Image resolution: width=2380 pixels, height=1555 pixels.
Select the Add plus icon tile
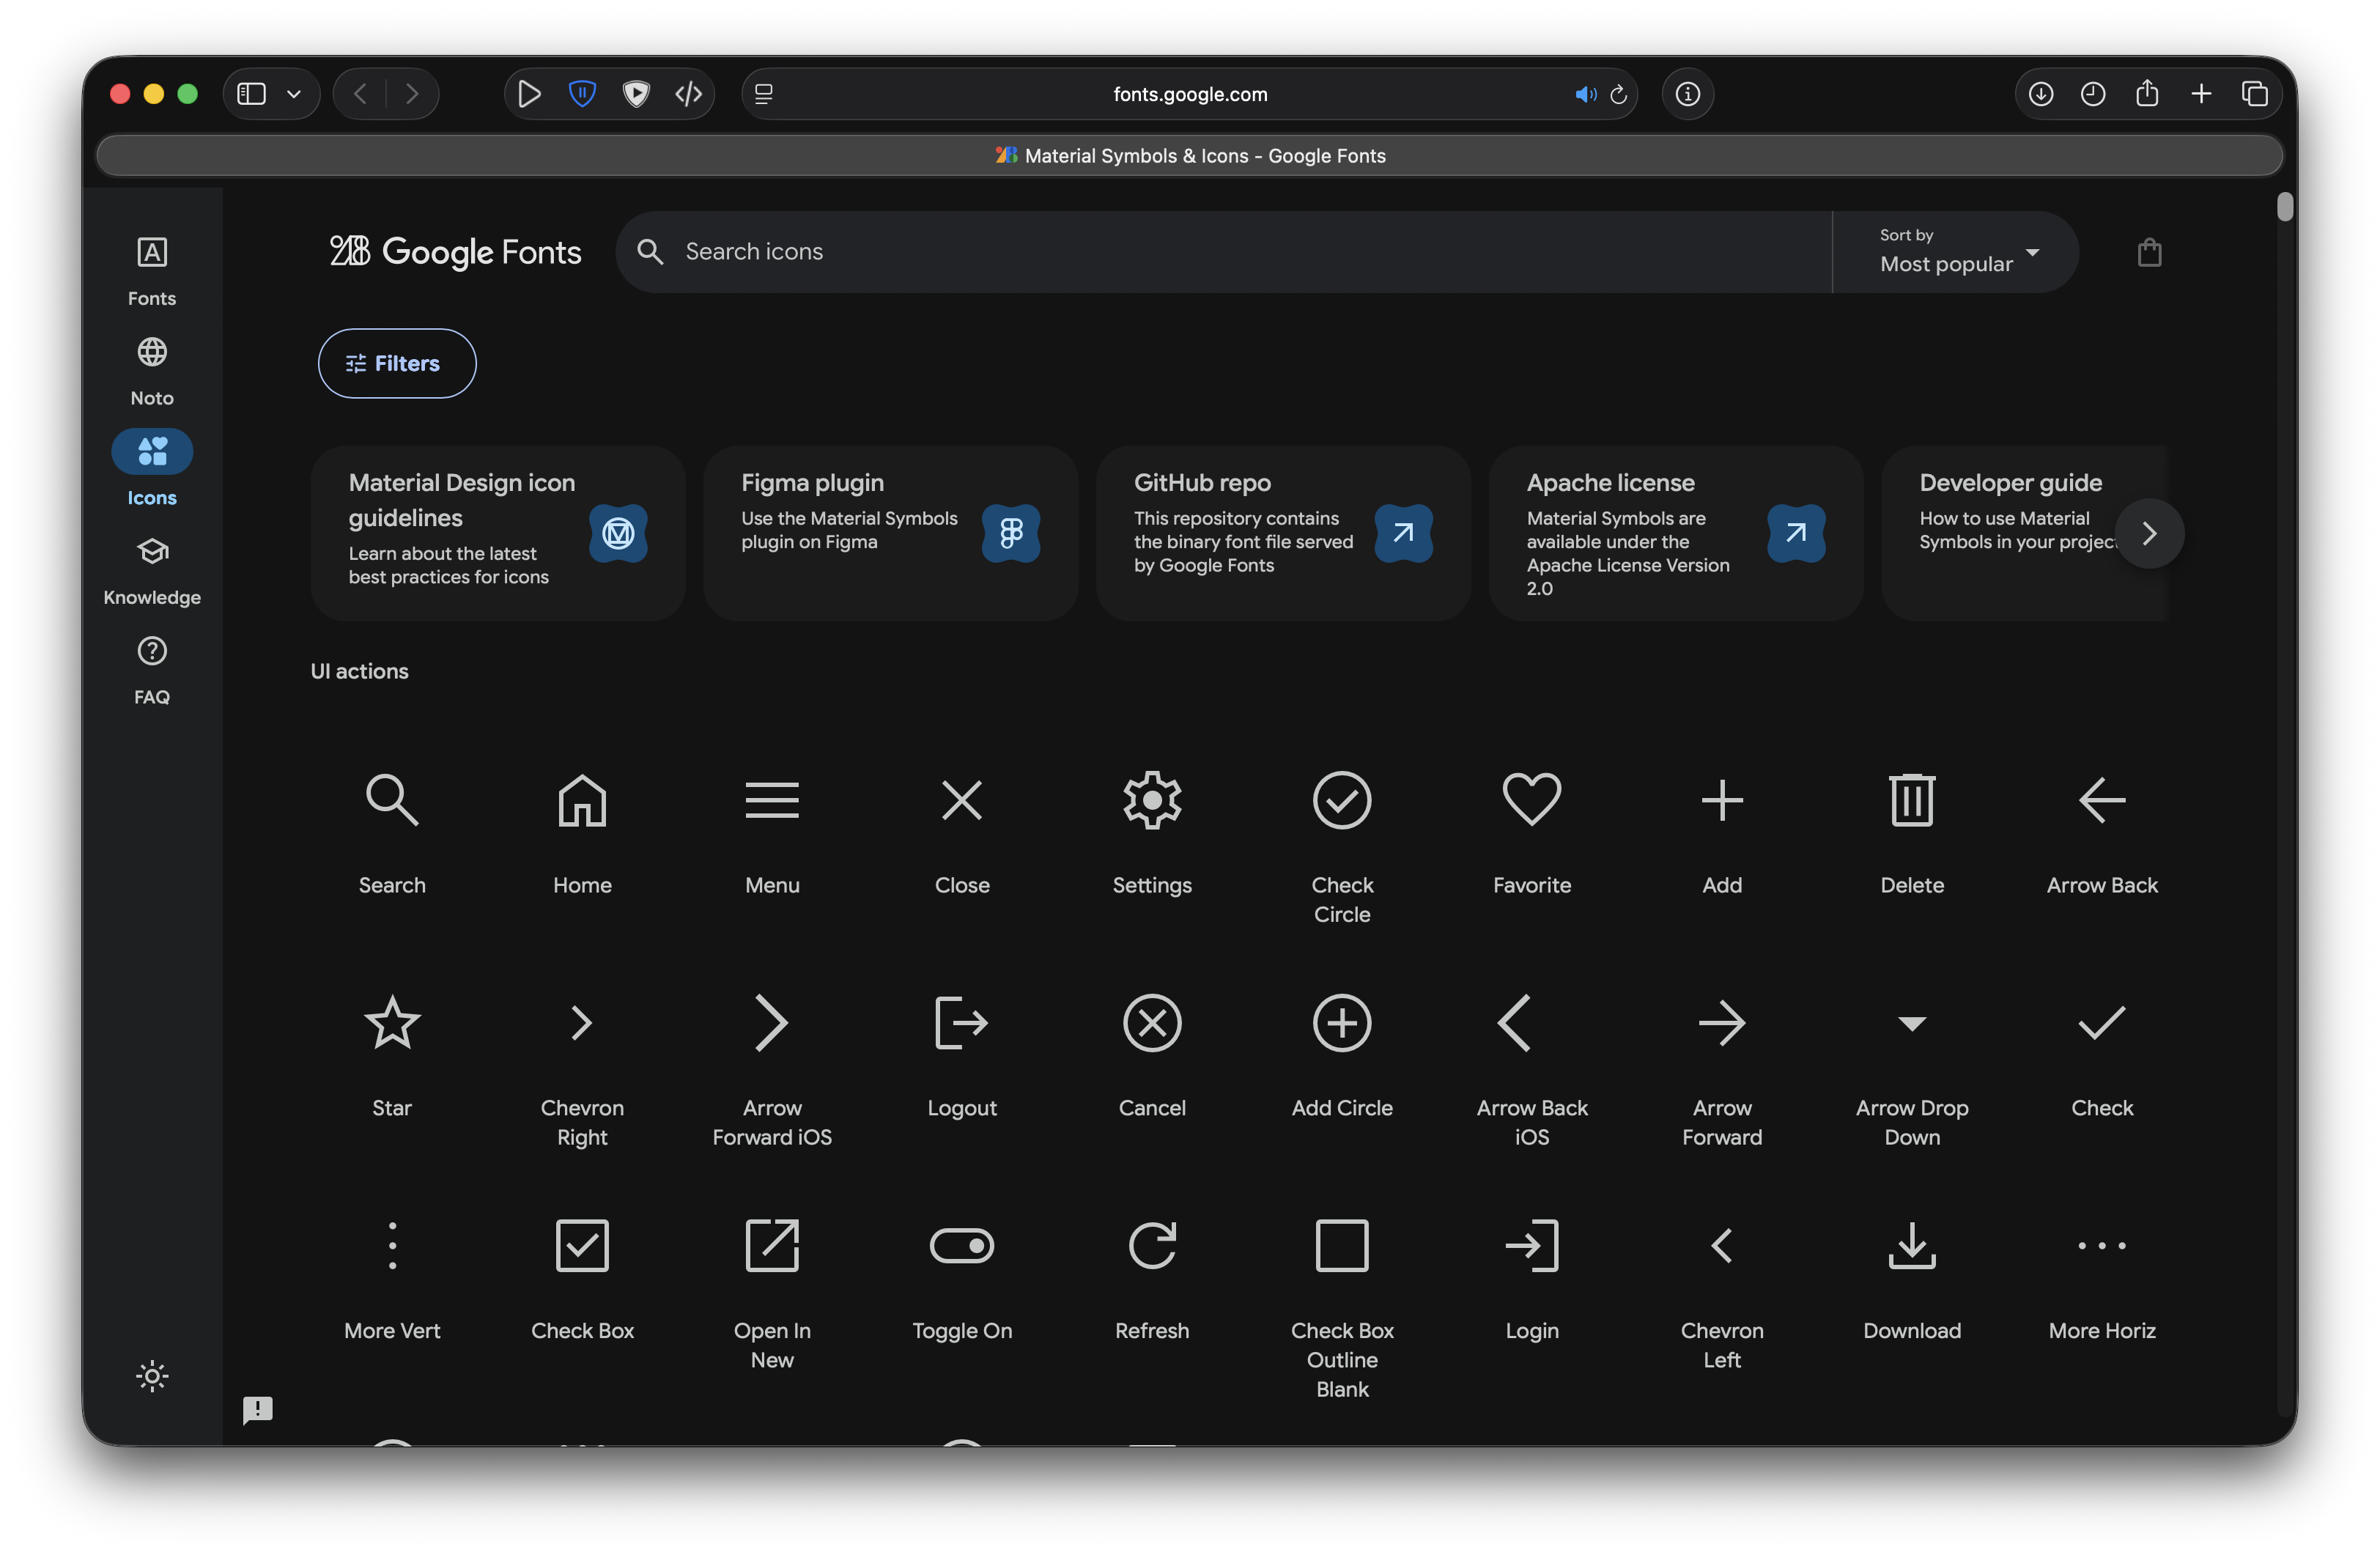(x=1722, y=799)
